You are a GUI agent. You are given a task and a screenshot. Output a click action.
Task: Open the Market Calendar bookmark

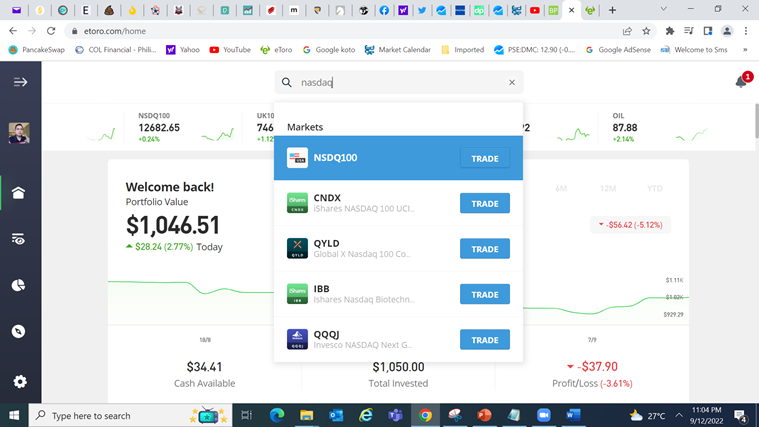coord(397,49)
